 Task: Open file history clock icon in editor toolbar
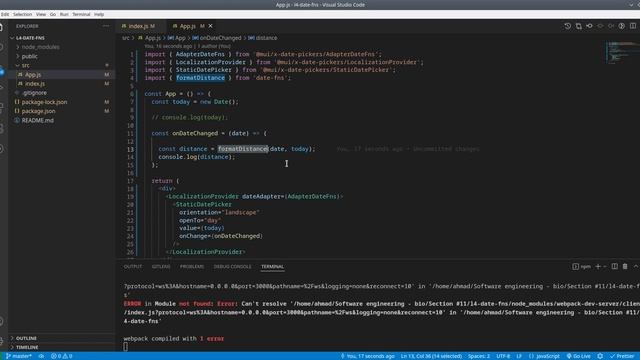[x=567, y=26]
